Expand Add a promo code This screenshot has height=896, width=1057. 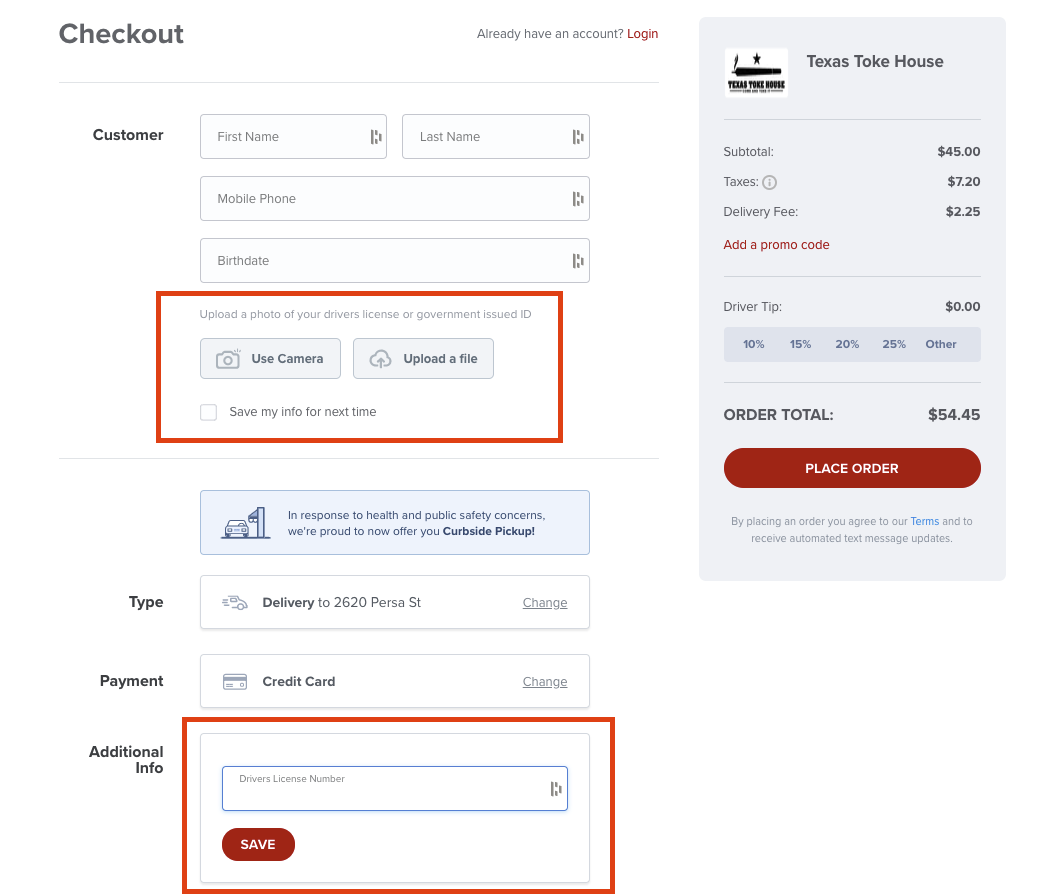[776, 245]
